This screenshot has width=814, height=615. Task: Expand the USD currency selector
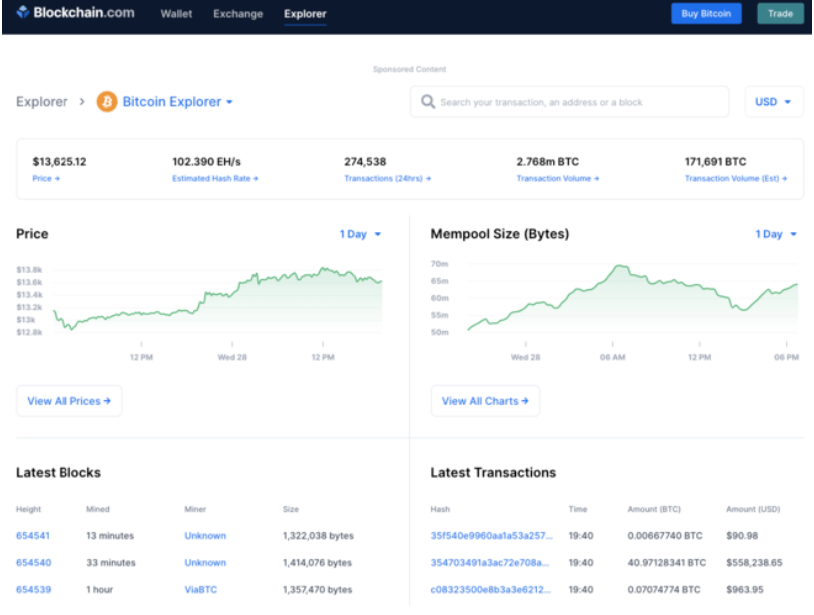pos(773,102)
